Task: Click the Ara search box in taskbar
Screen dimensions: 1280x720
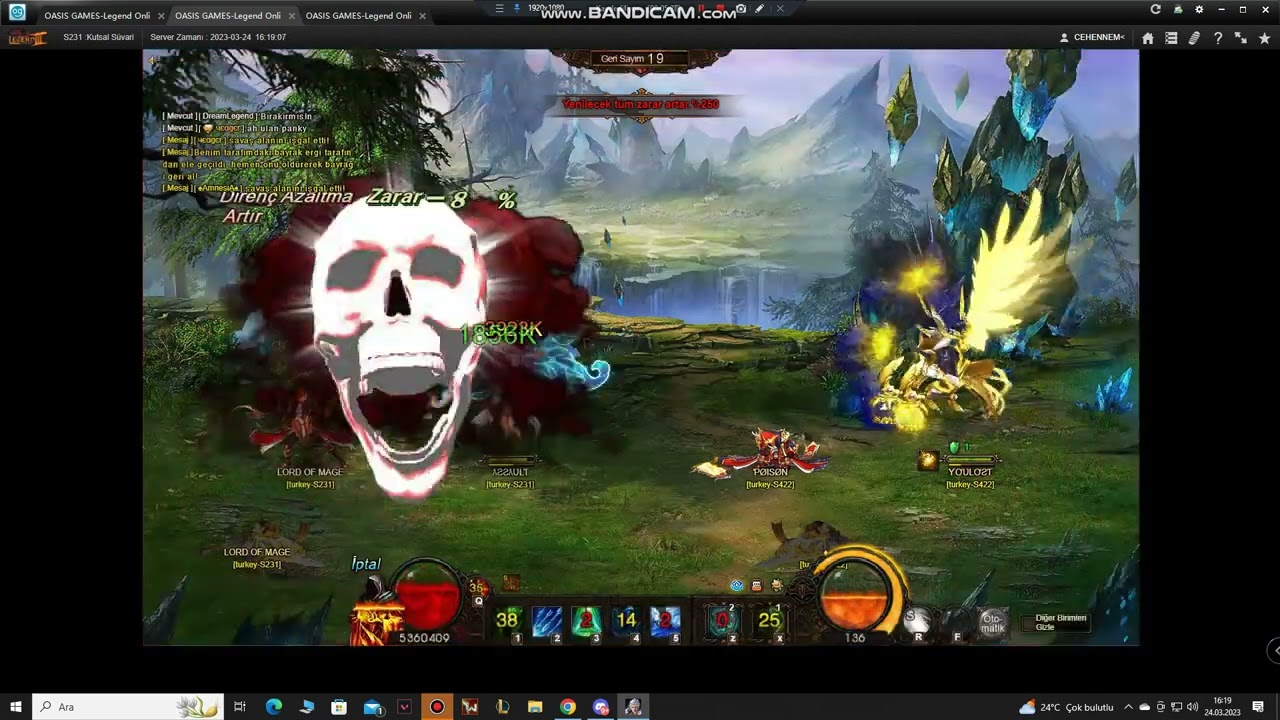Action: tap(128, 707)
